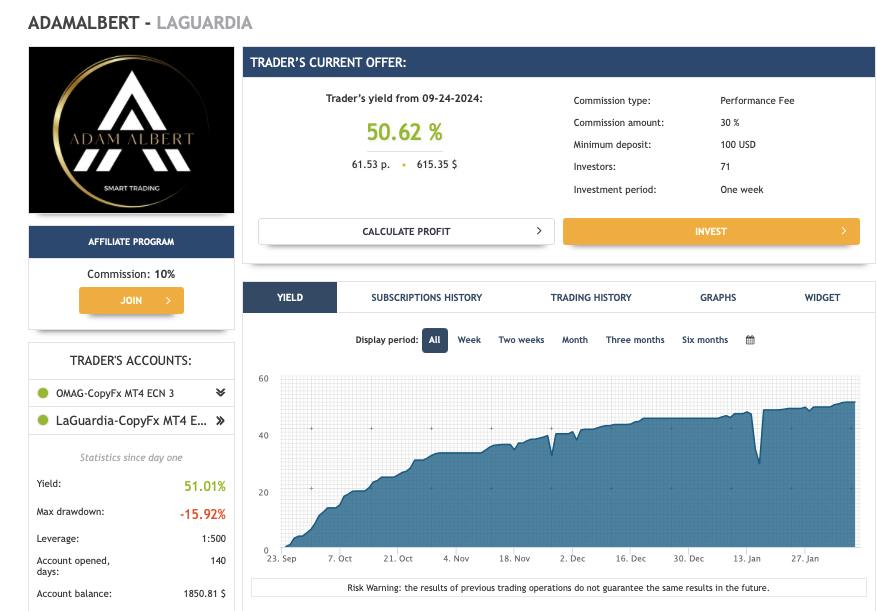Click the 1:500 leverage value
877x611 pixels.
tap(214, 539)
